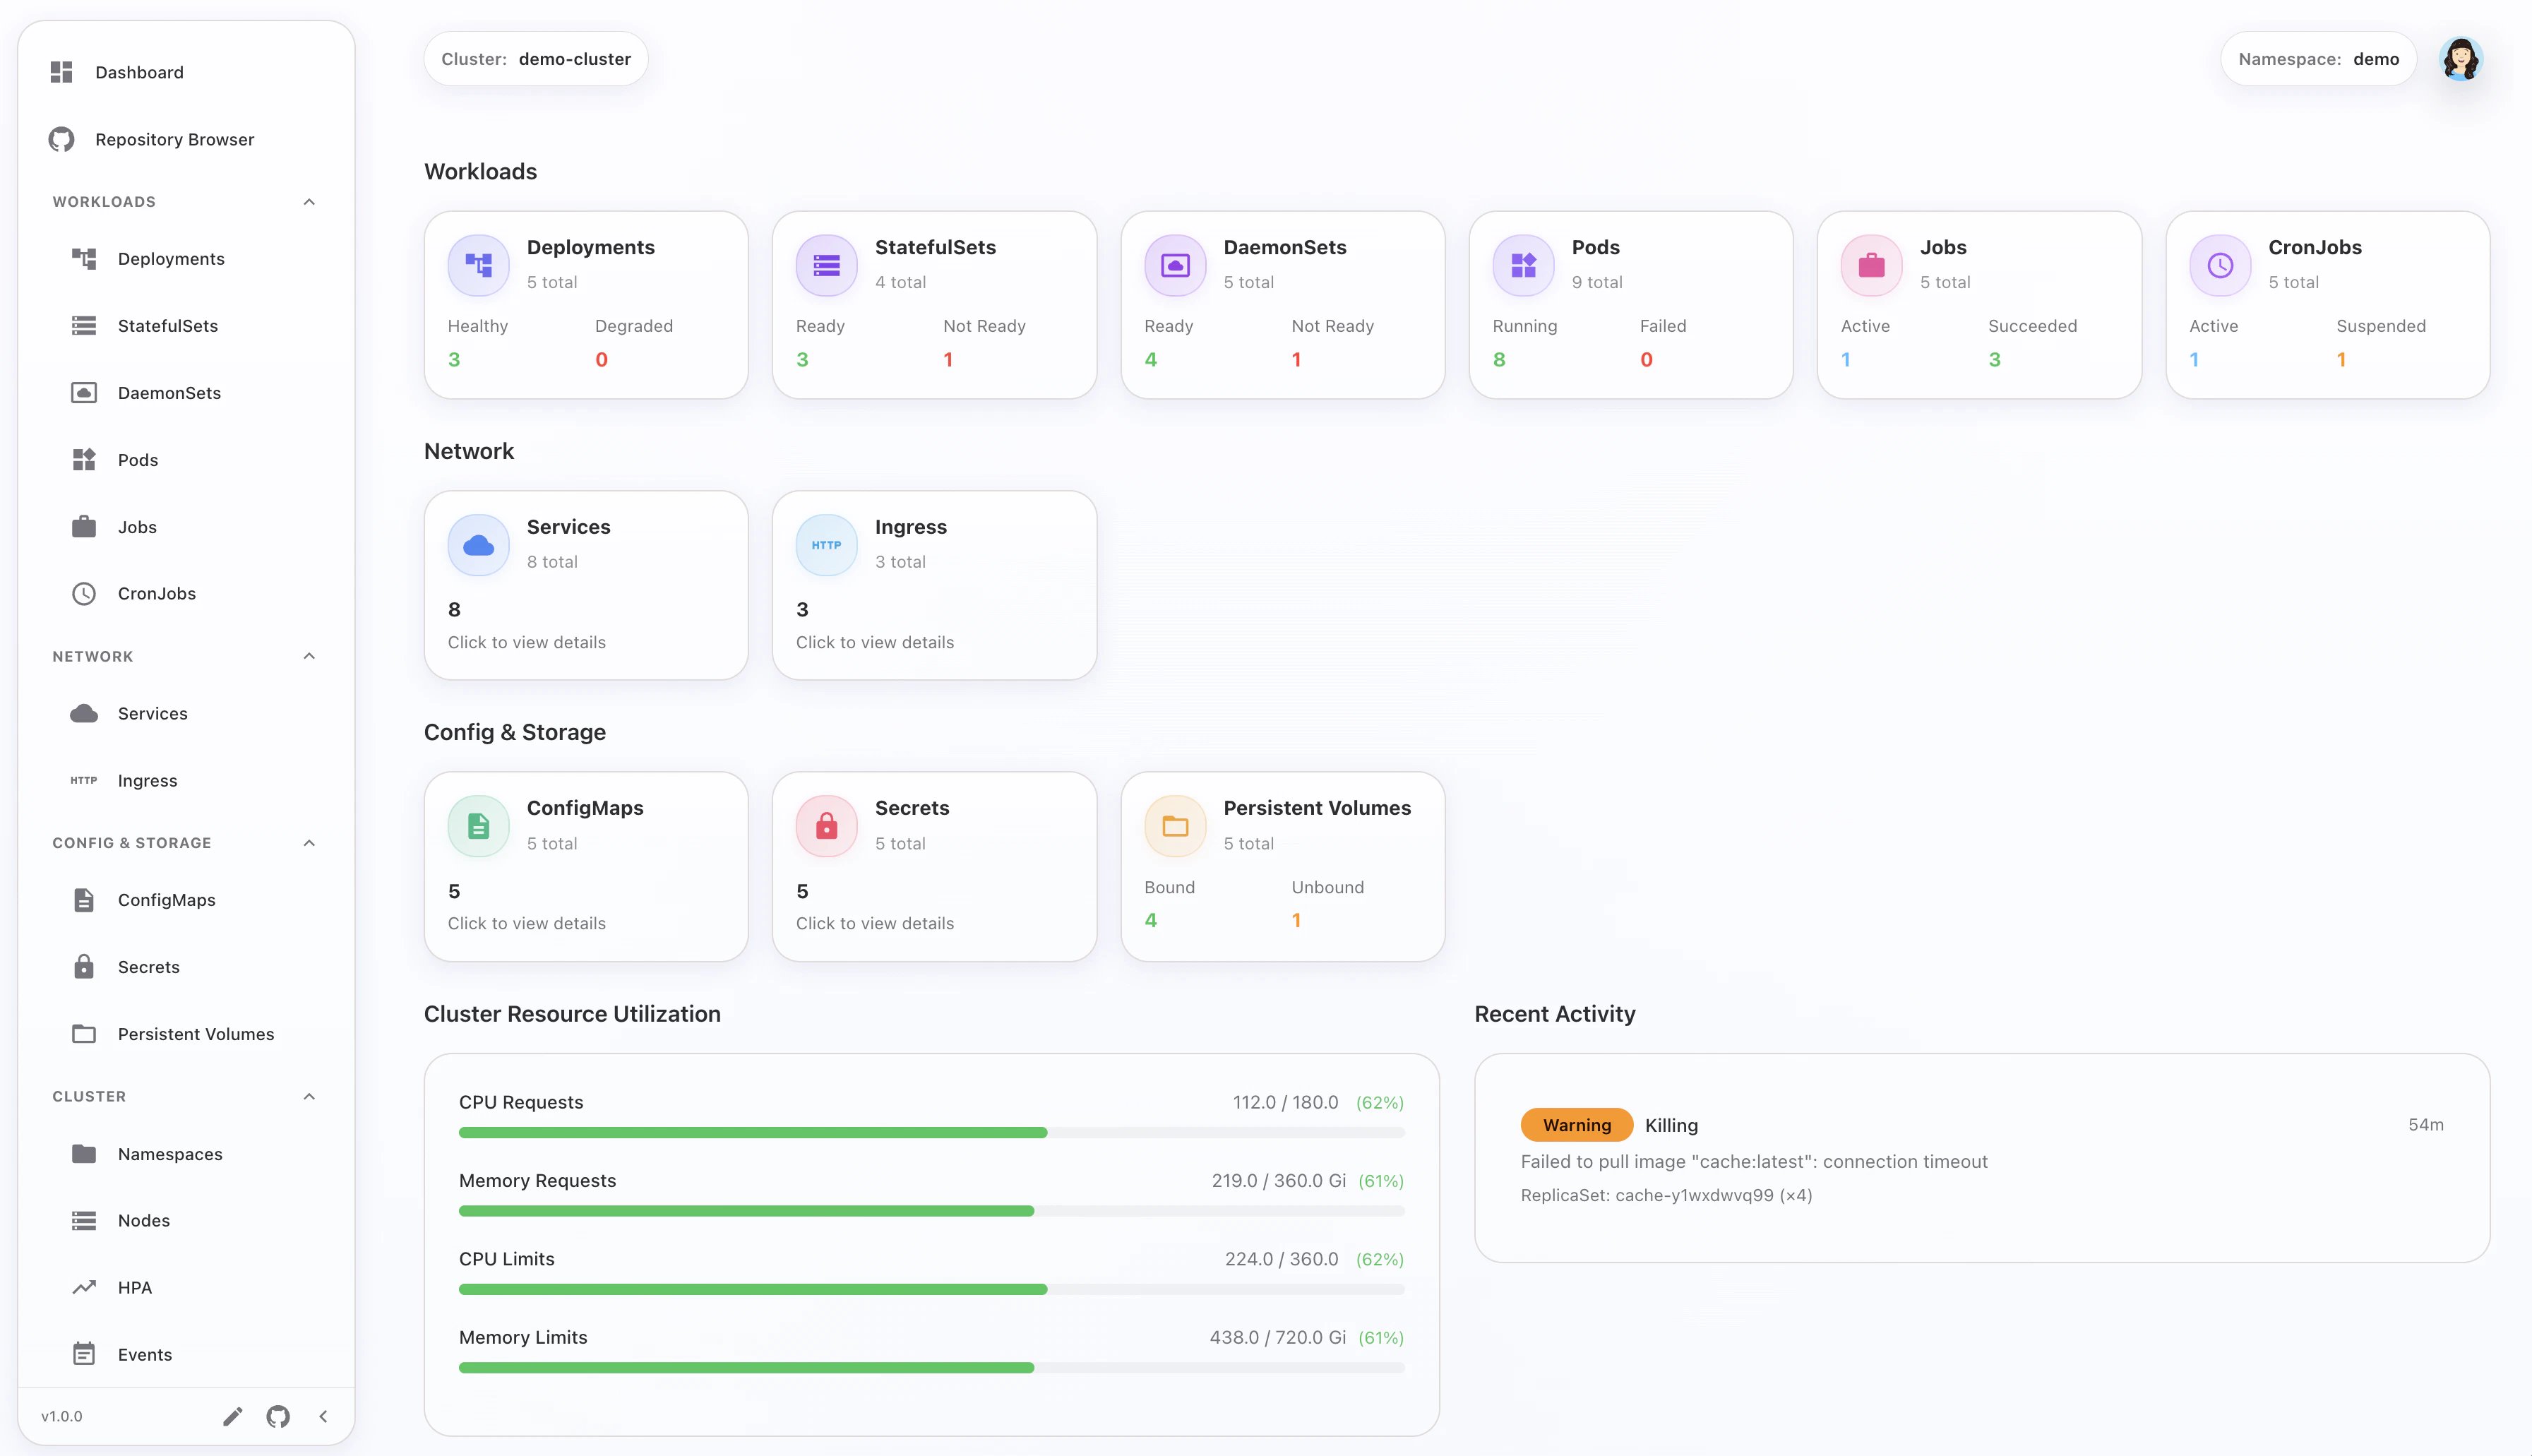
Task: Click the Pods icon in Workloads
Action: [x=84, y=459]
